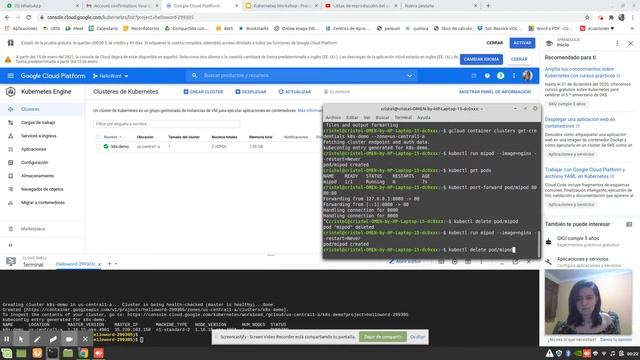
Task: Open Chrome from the taskbar
Action: click(83, 353)
